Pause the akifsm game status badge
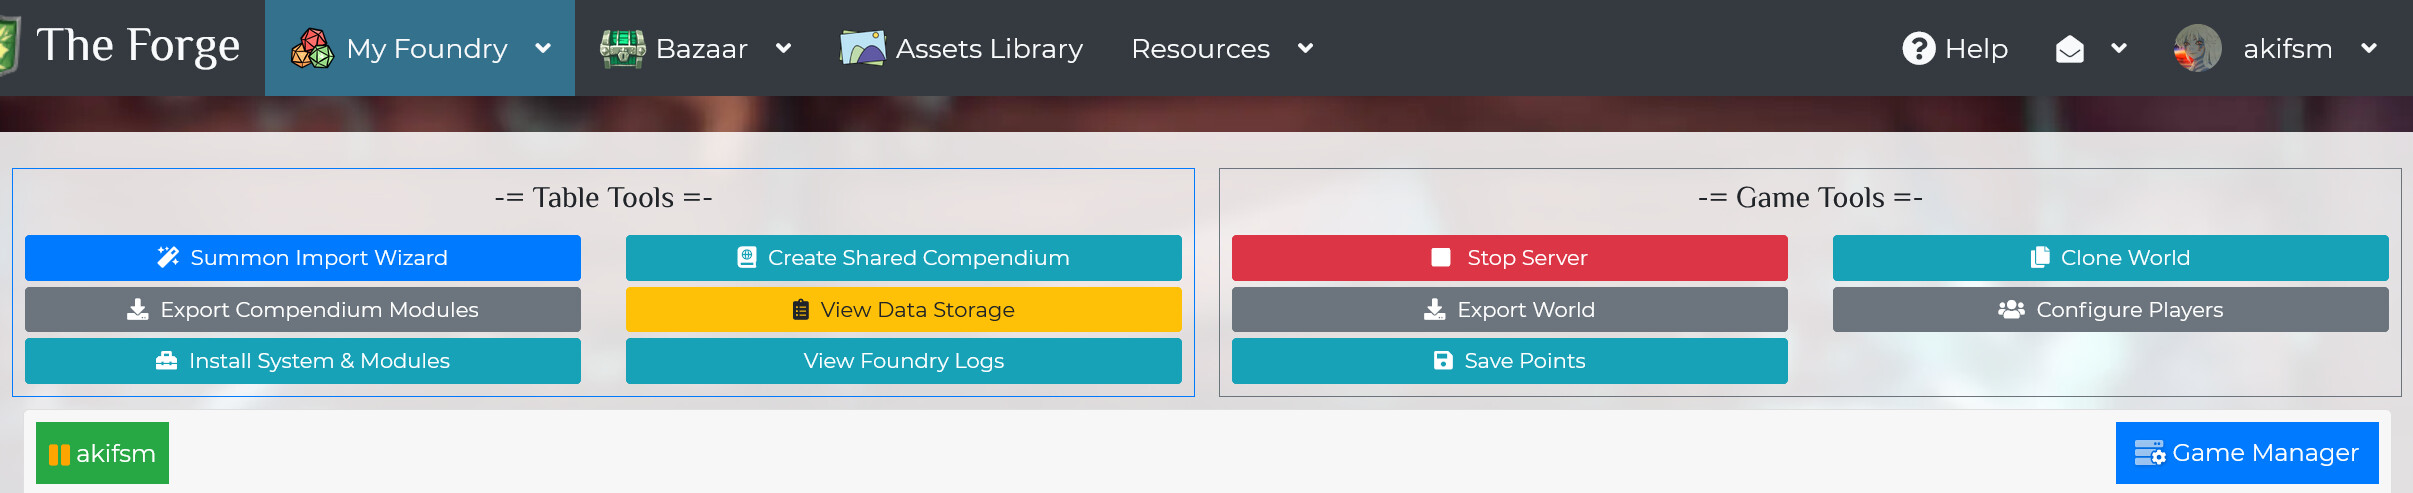 pos(102,454)
